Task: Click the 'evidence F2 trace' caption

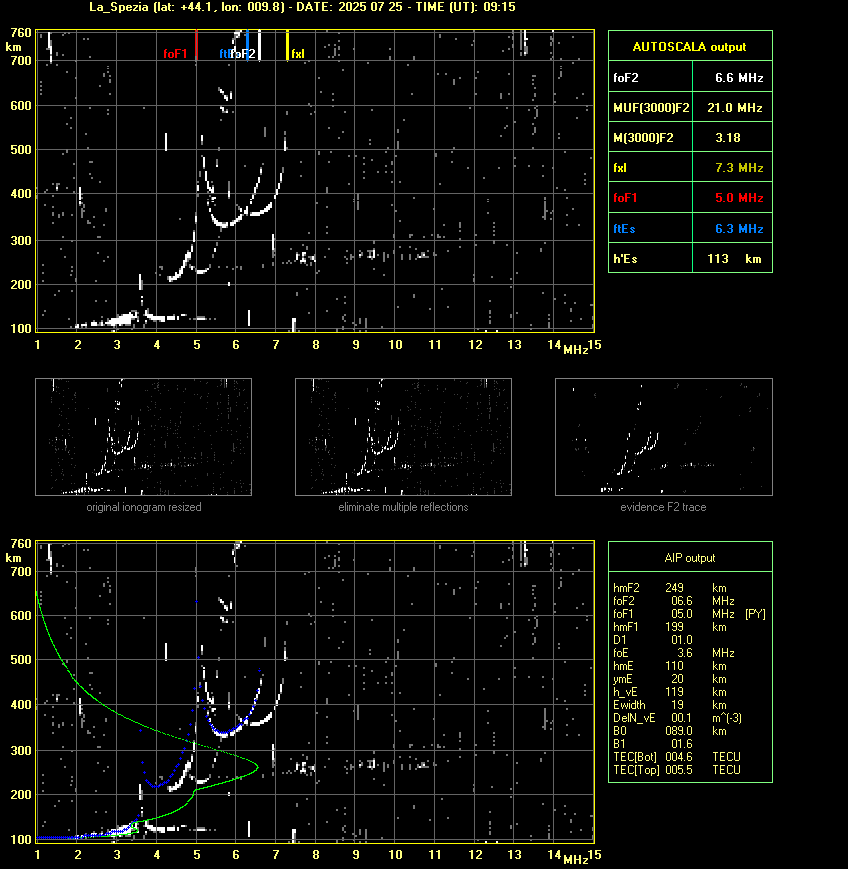Action: click(x=663, y=507)
